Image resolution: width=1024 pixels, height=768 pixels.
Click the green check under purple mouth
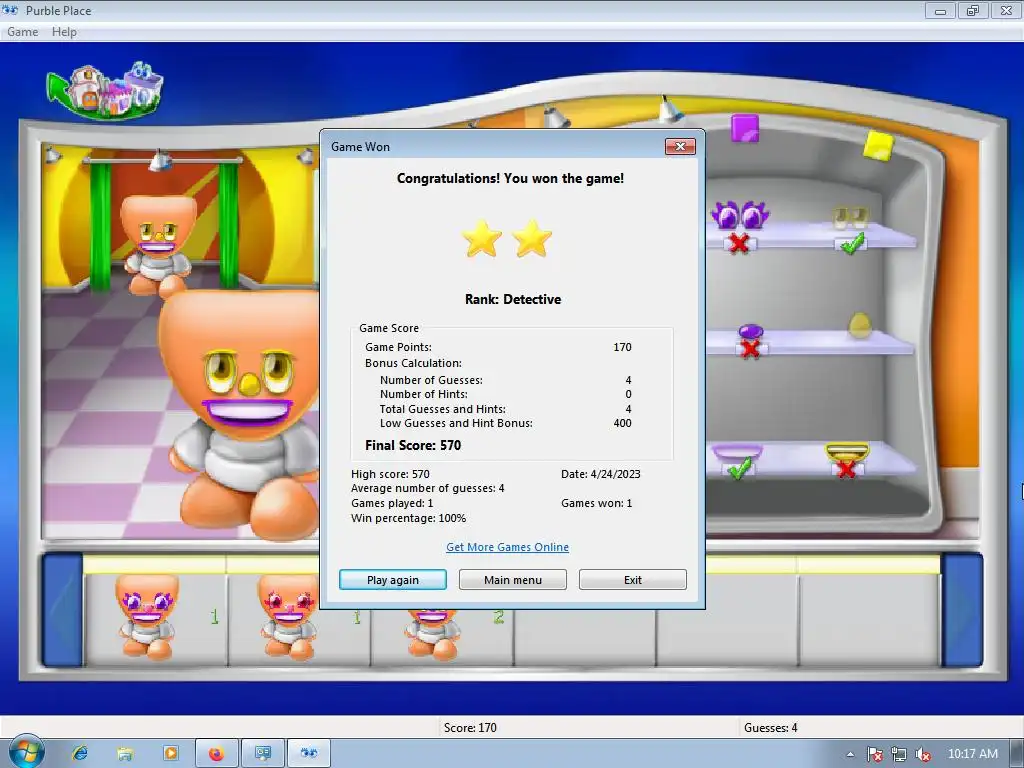(739, 468)
